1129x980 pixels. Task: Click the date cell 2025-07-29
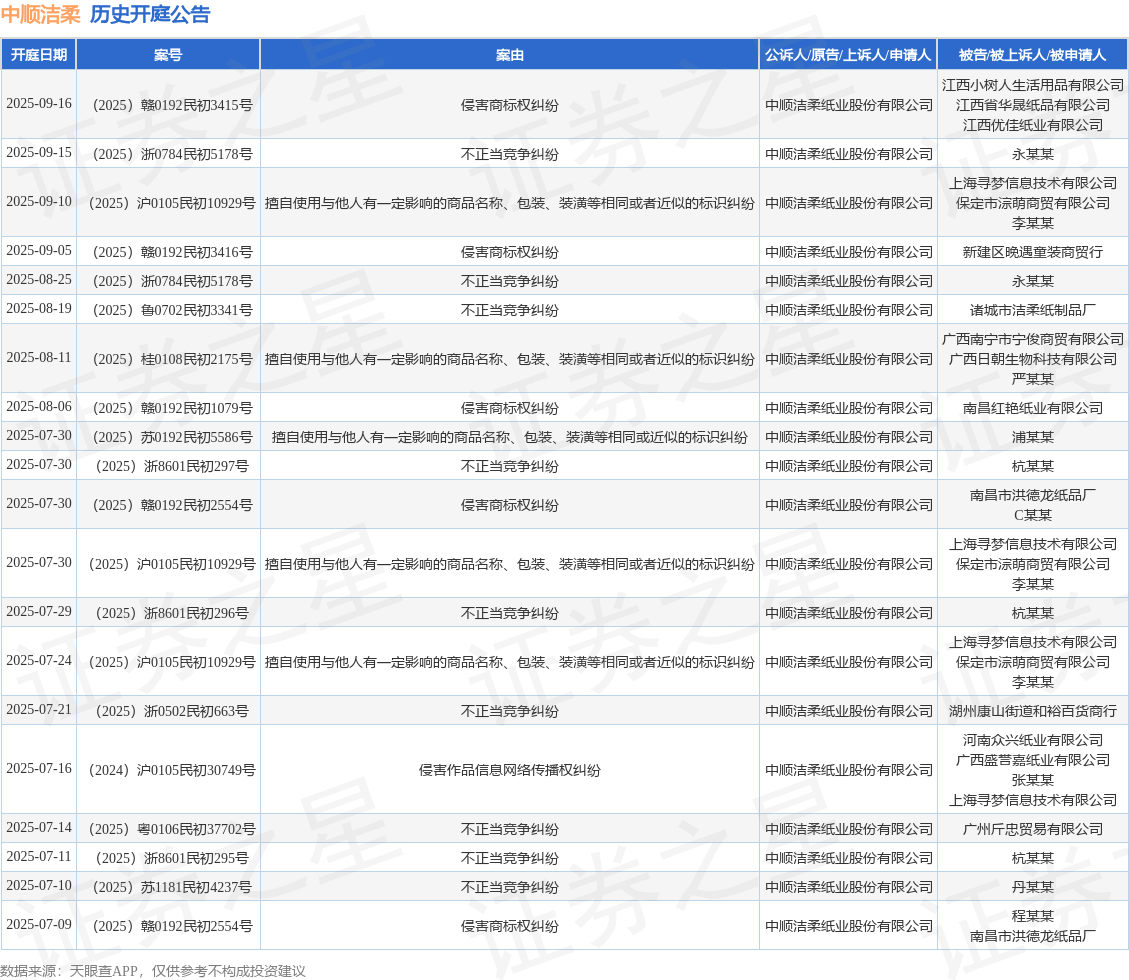point(39,611)
